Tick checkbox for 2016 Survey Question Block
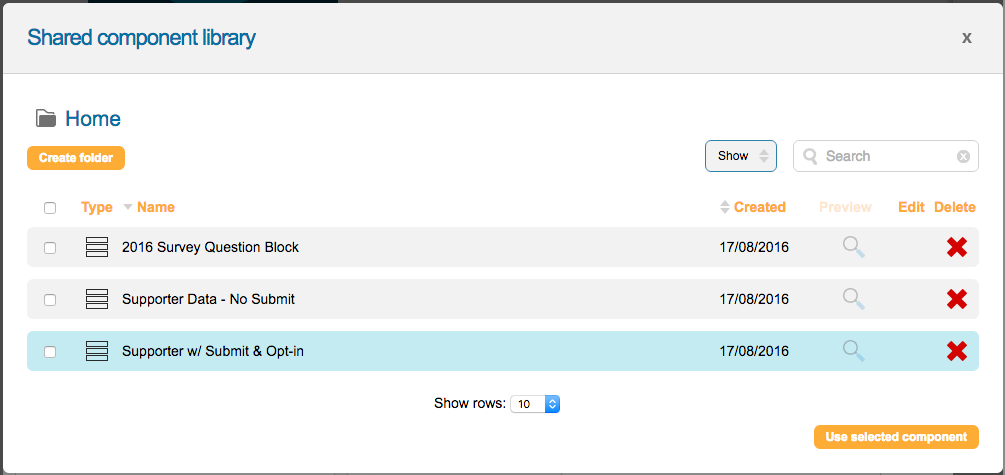Image resolution: width=1005 pixels, height=475 pixels. (x=50, y=248)
